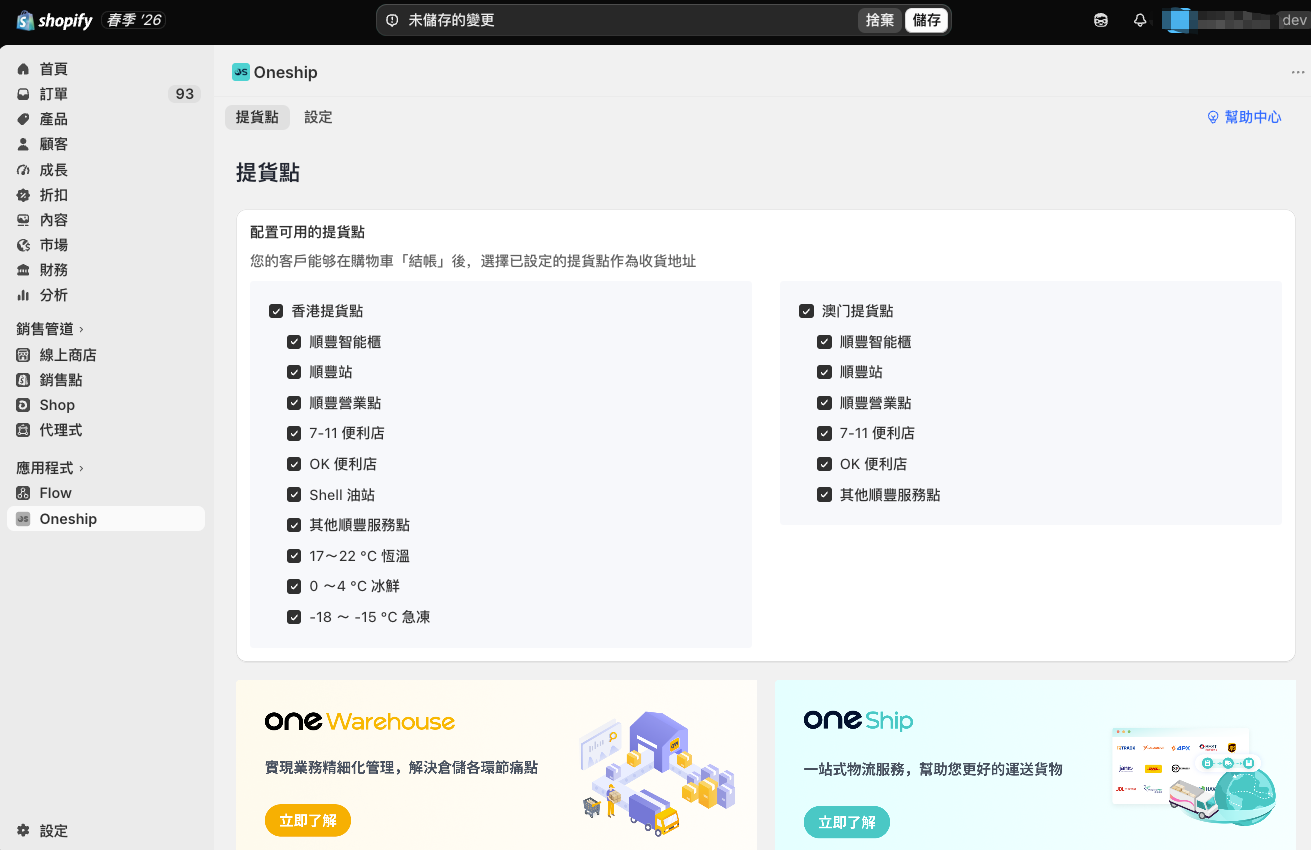Click the 分析 bar chart icon
The width and height of the screenshot is (1311, 850).
[23, 295]
